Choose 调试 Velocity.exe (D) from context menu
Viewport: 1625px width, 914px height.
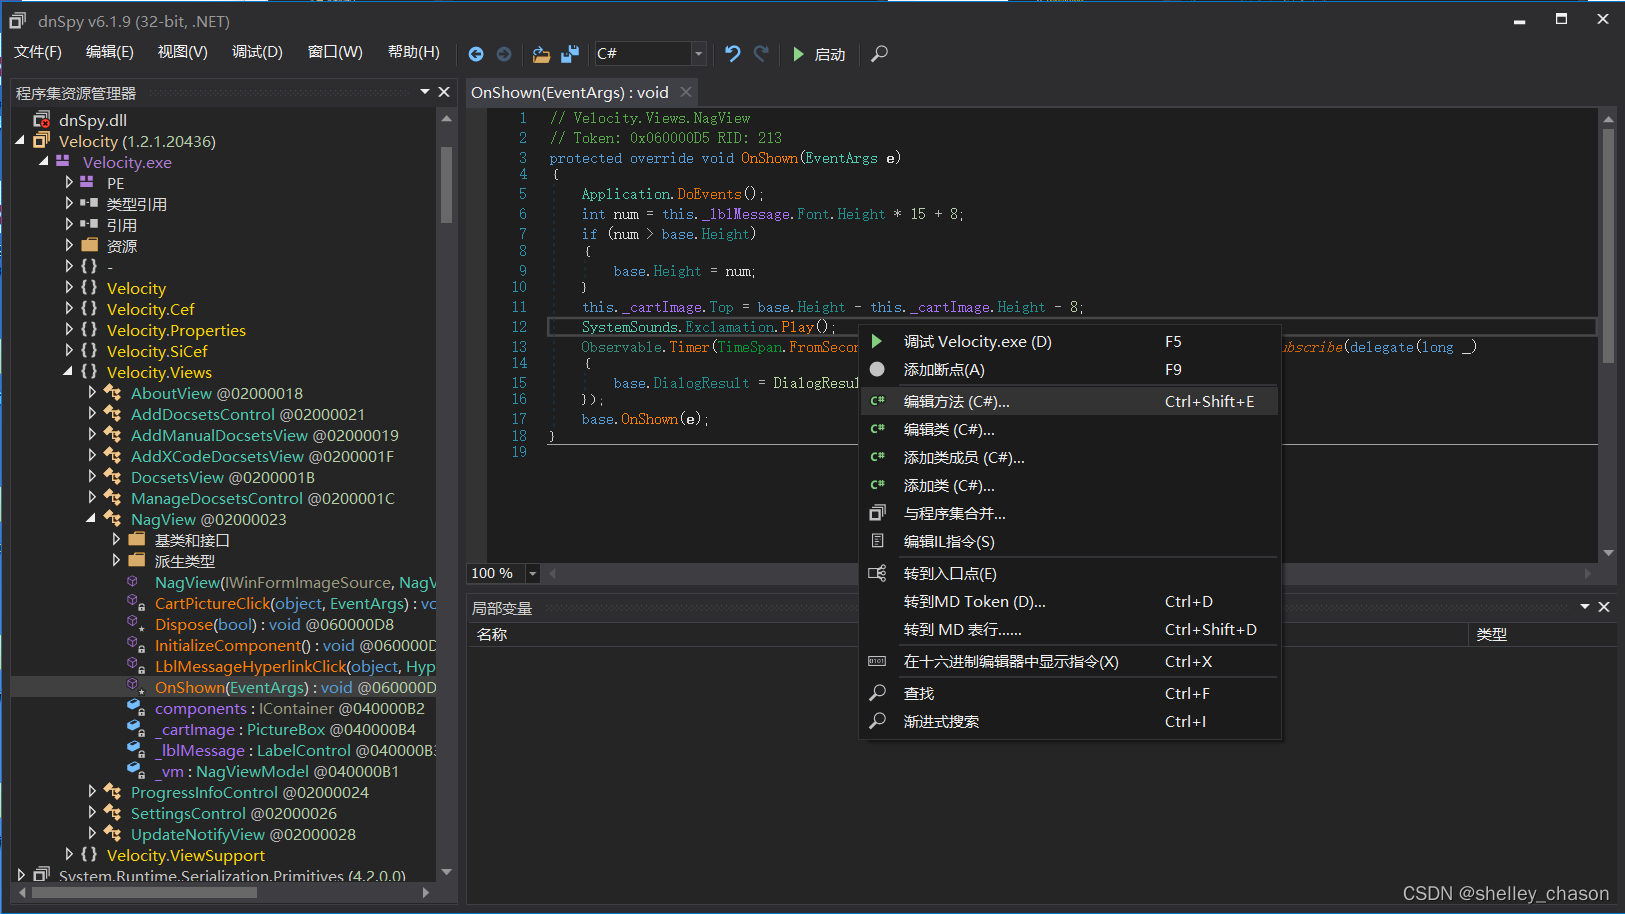[1070, 341]
